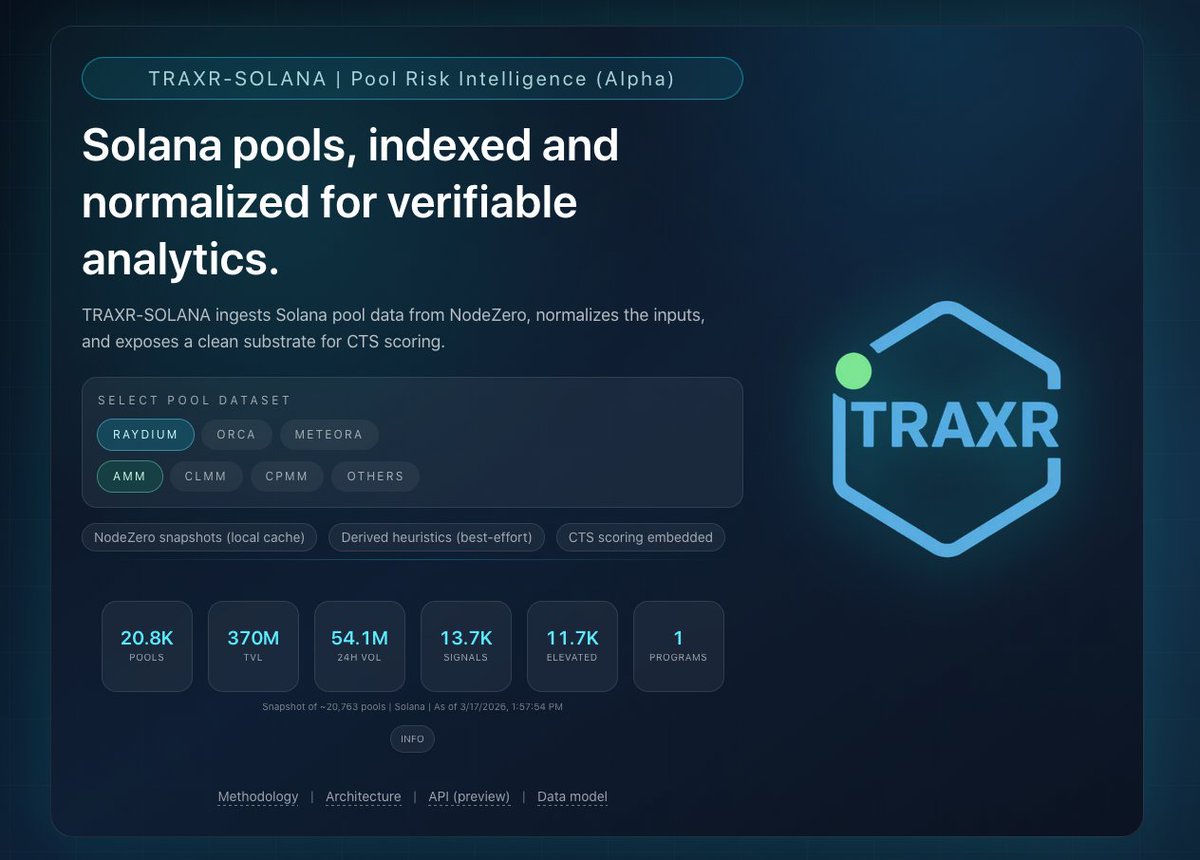1200x860 pixels.
Task: Choose the OTHERS pool type
Action: [375, 476]
